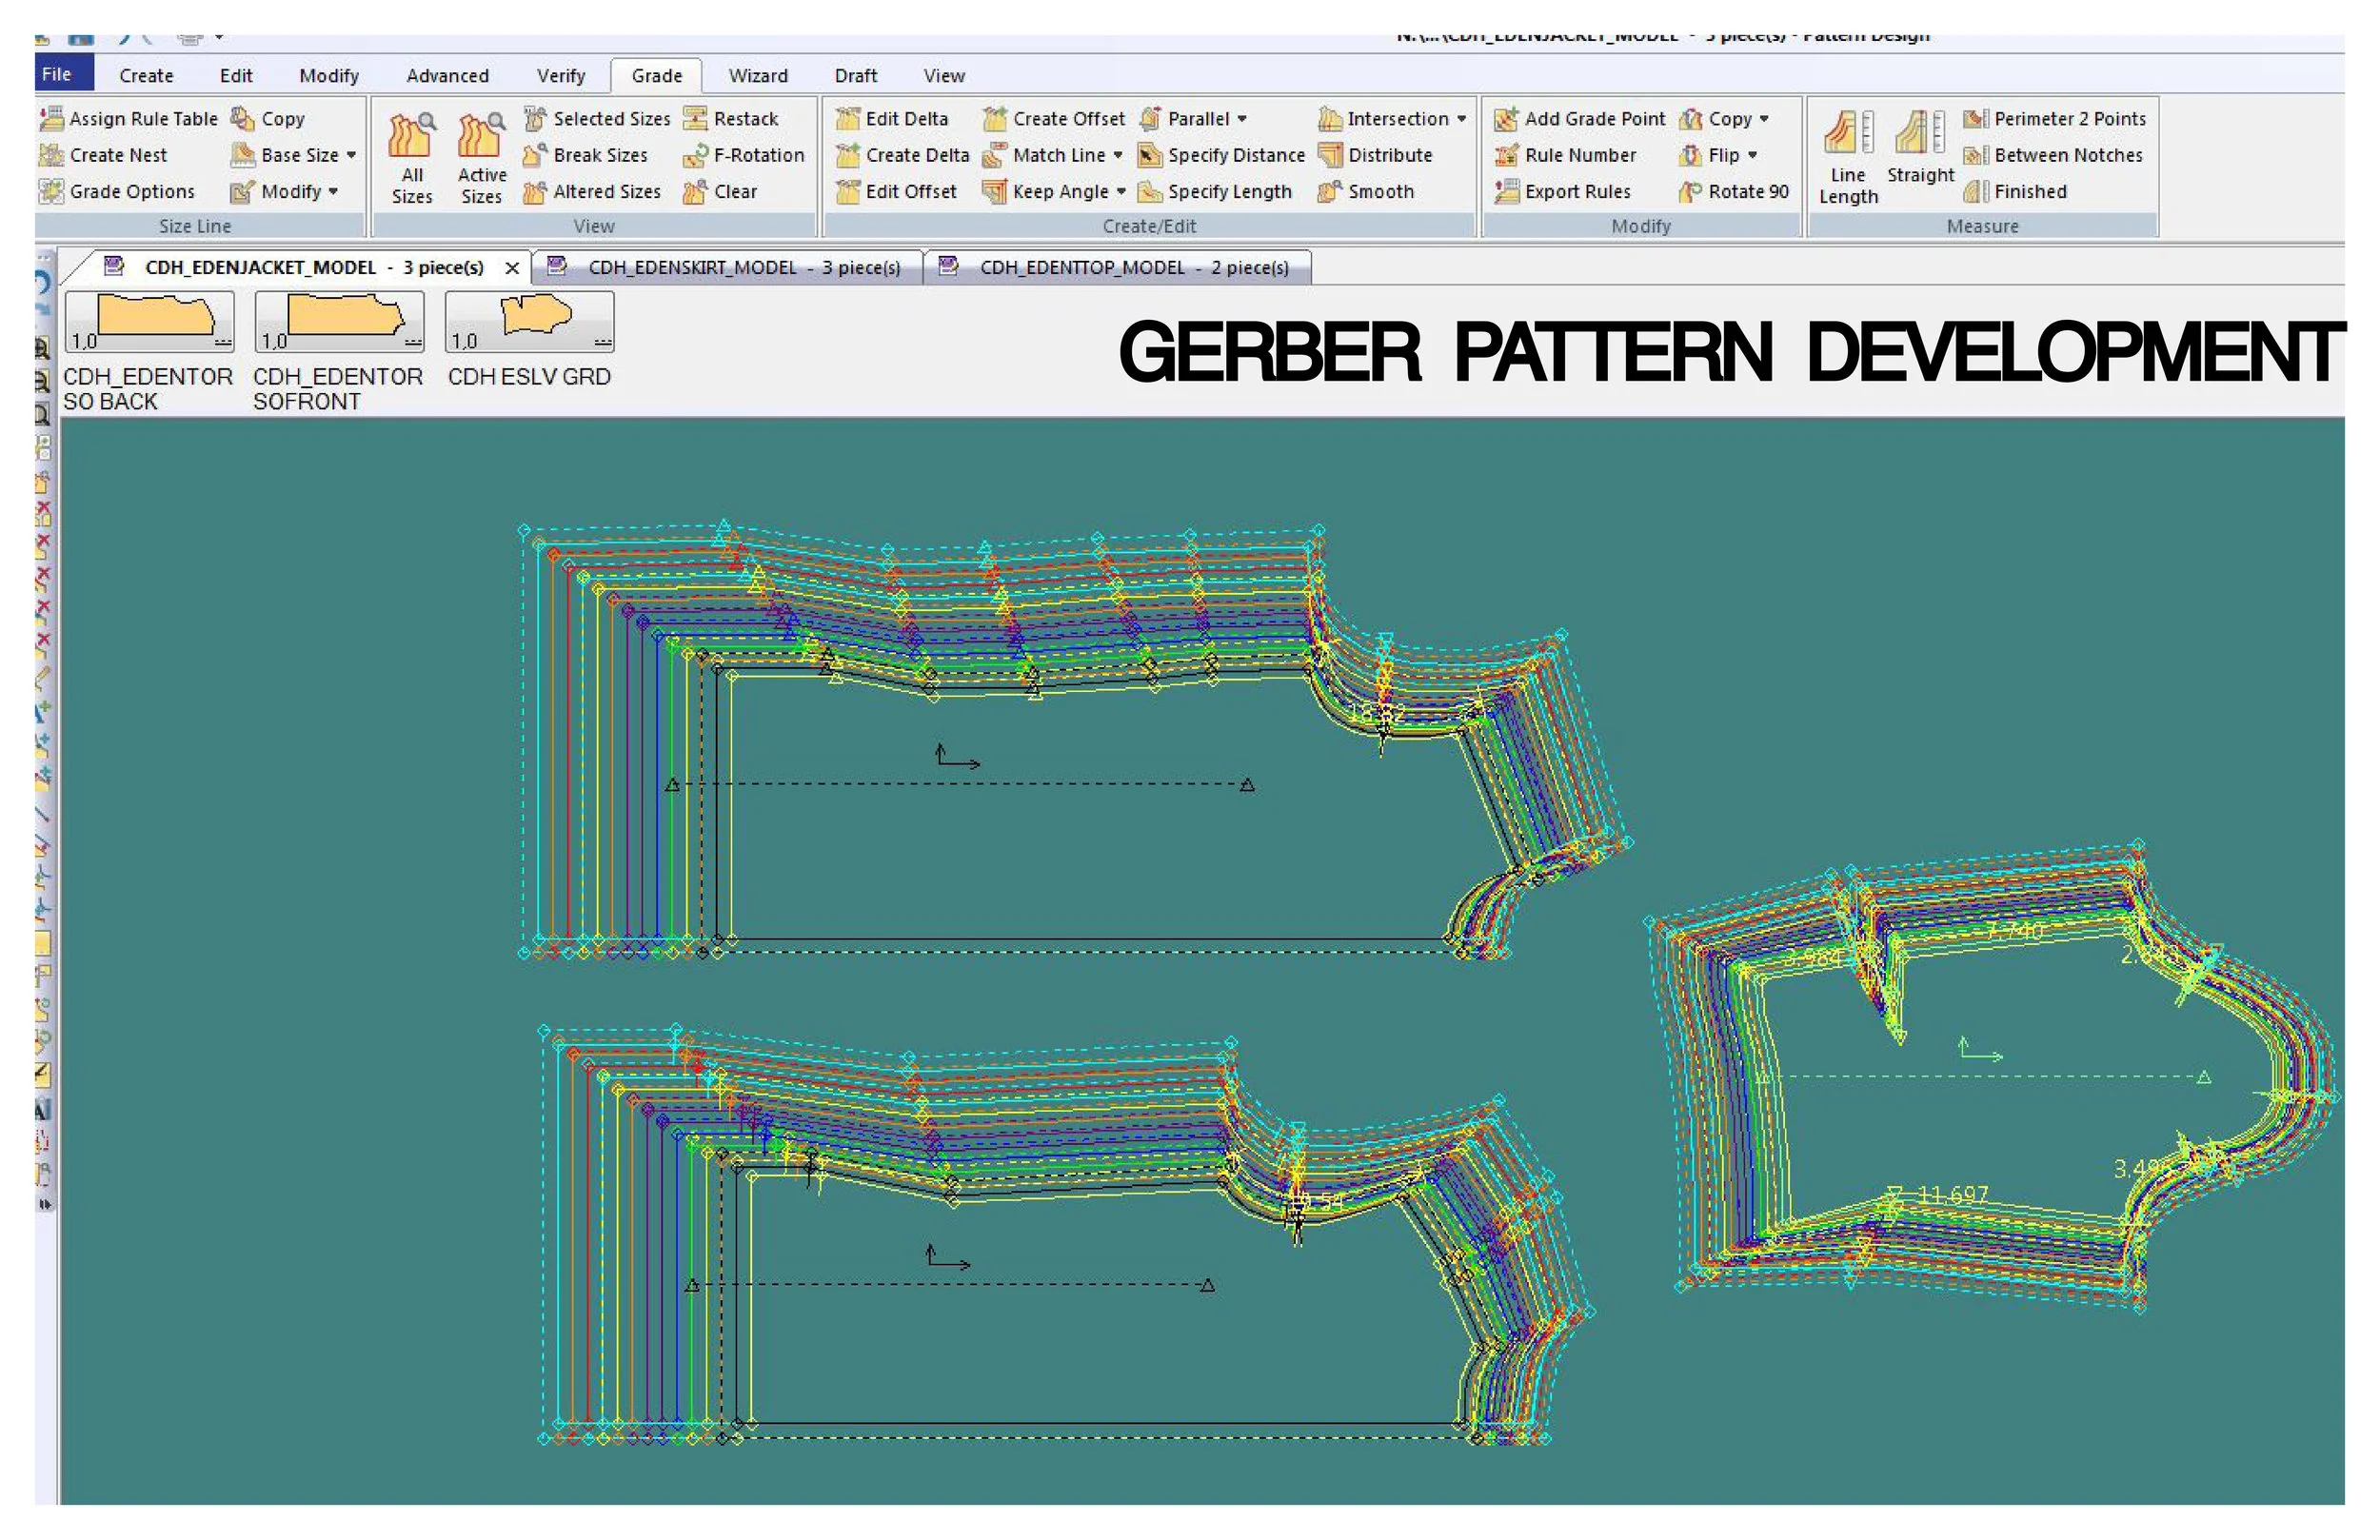Click Rotate 90

click(x=1734, y=191)
